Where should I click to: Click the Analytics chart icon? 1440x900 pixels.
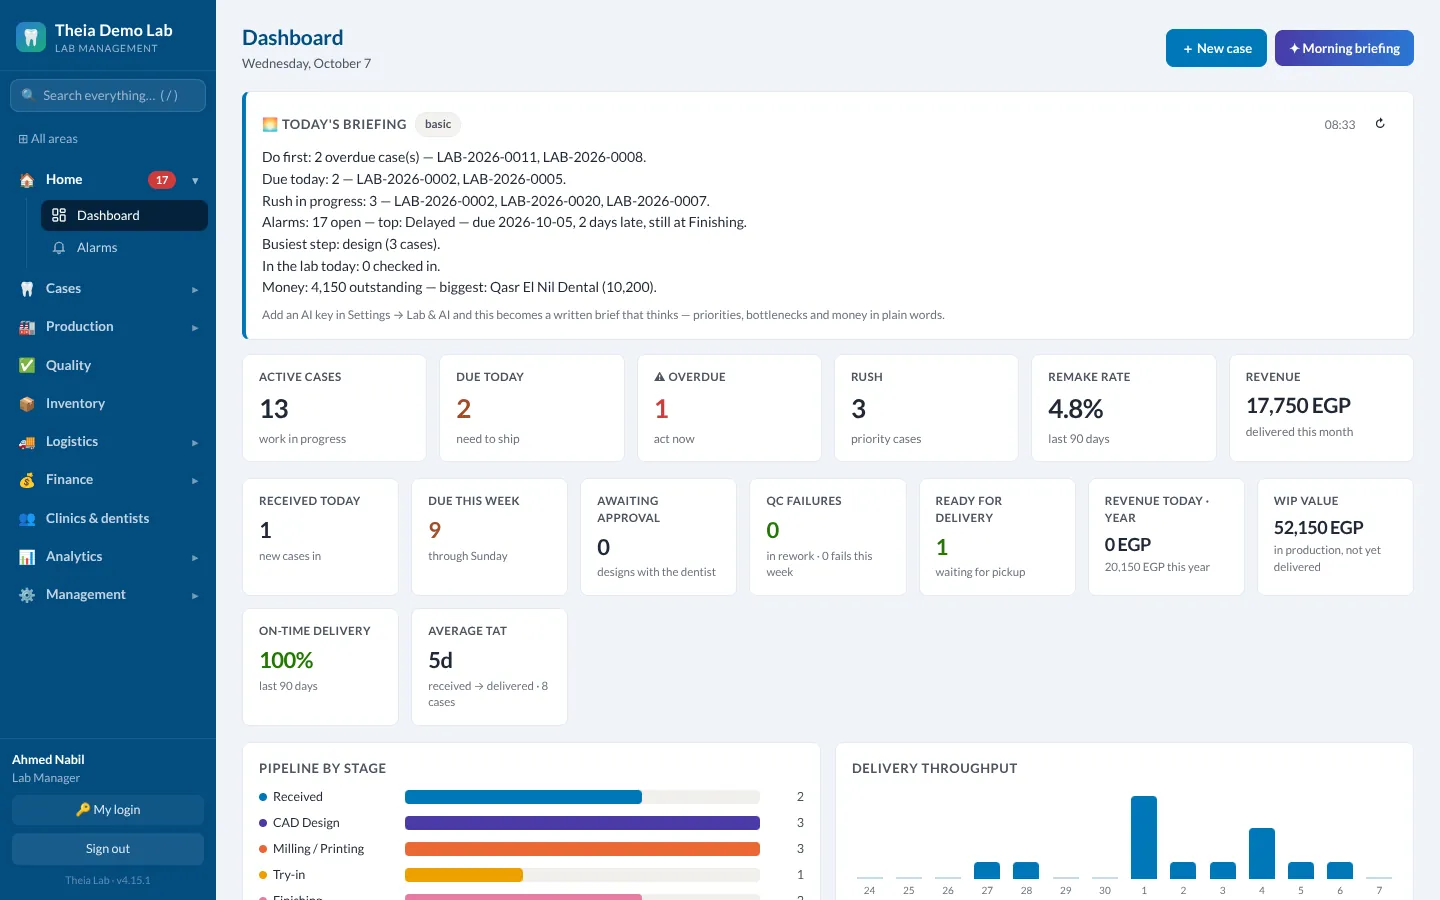pos(27,557)
